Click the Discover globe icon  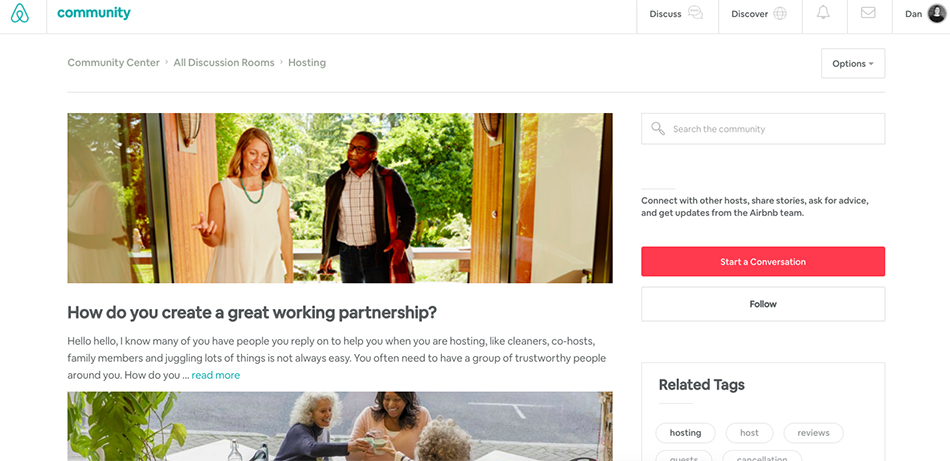(x=780, y=13)
